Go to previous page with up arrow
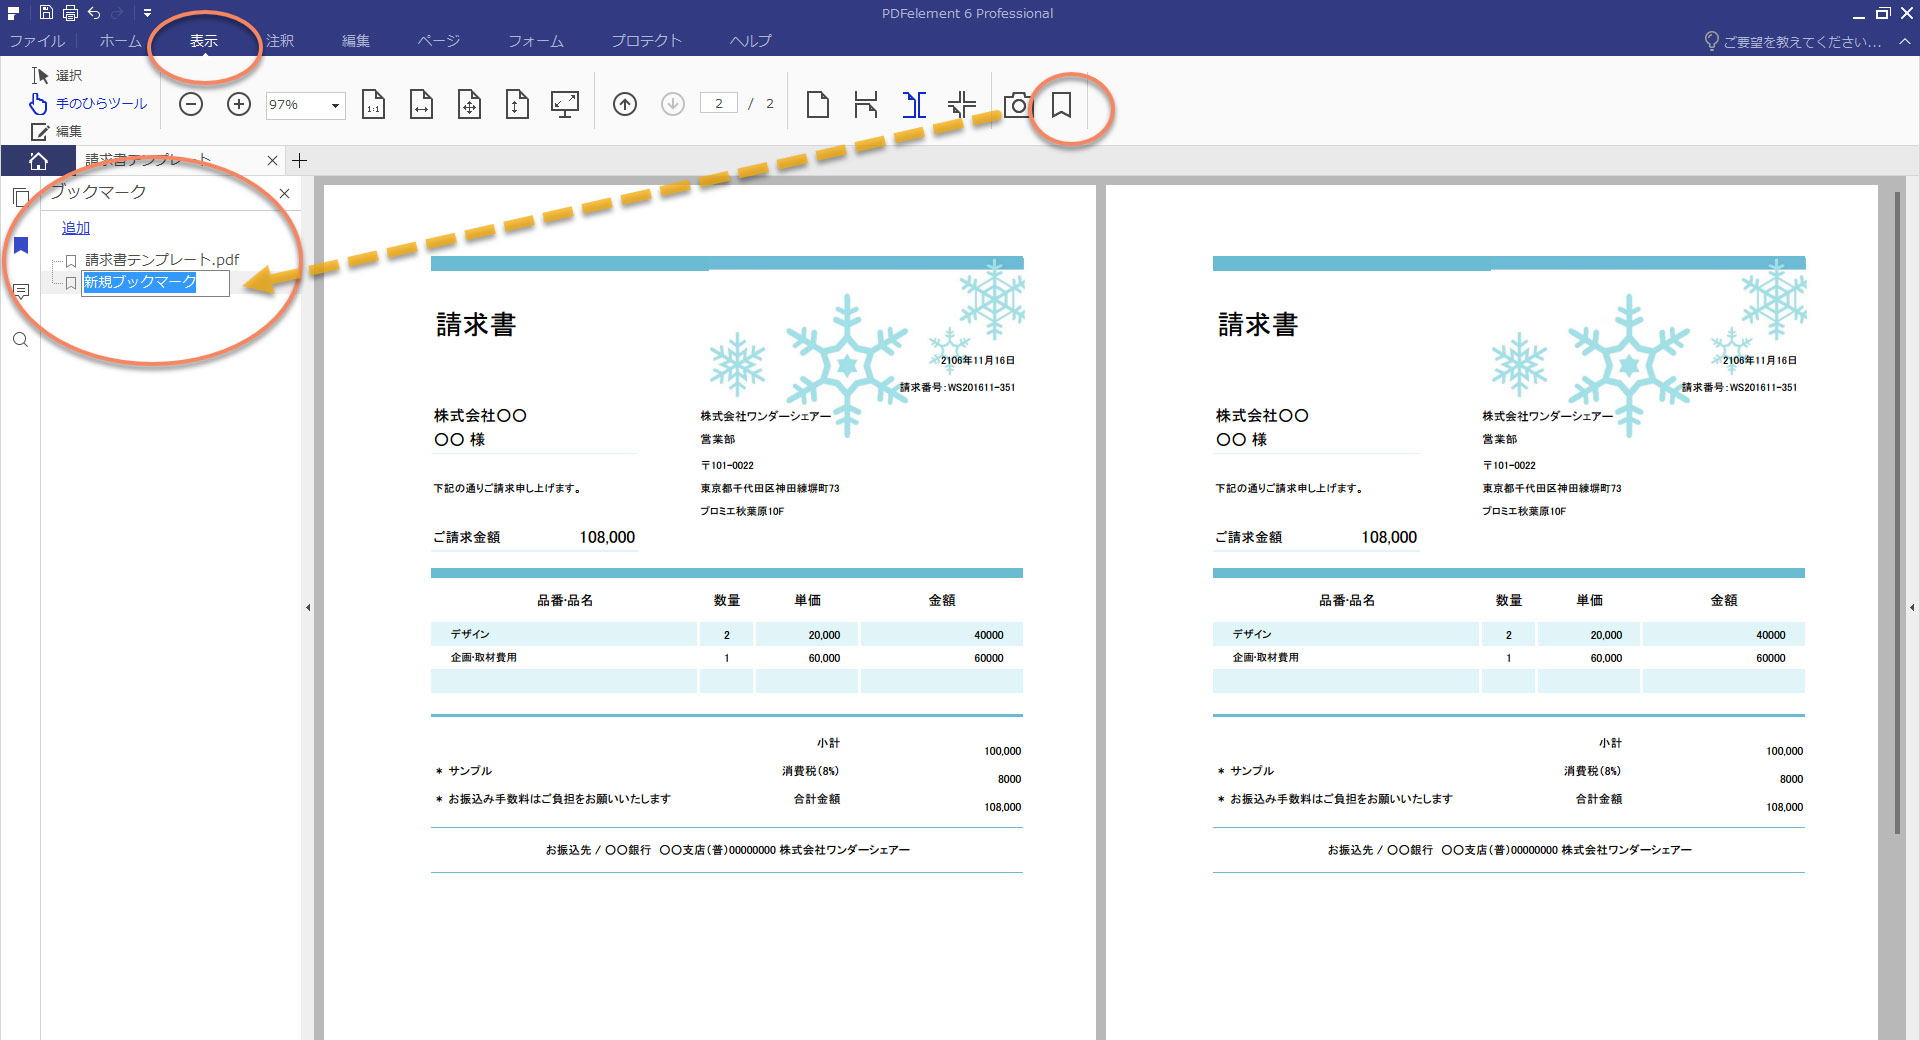 point(625,104)
